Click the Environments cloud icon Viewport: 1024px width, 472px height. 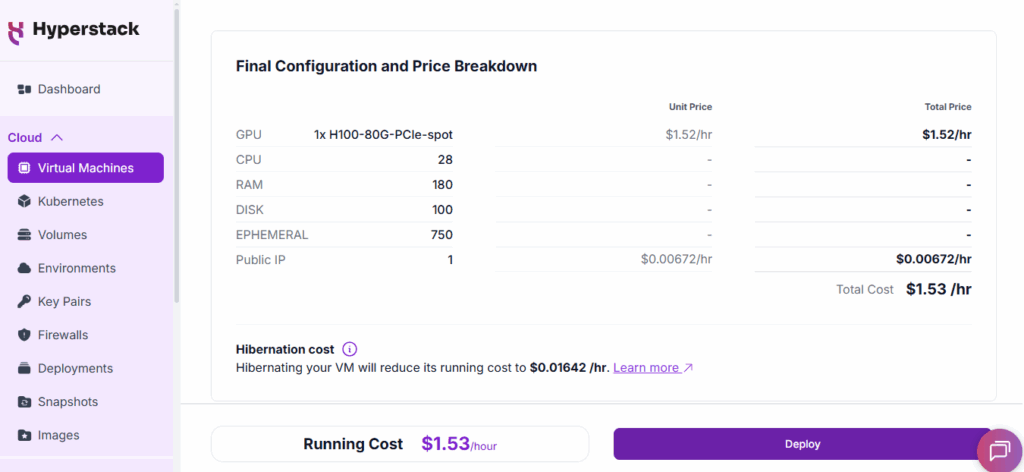click(25, 268)
